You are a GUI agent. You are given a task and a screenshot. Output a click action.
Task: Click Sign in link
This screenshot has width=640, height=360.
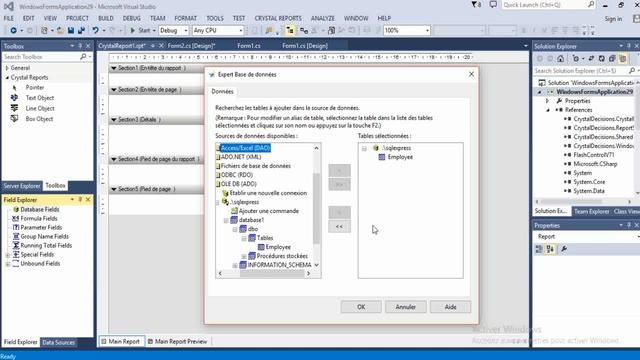613,19
